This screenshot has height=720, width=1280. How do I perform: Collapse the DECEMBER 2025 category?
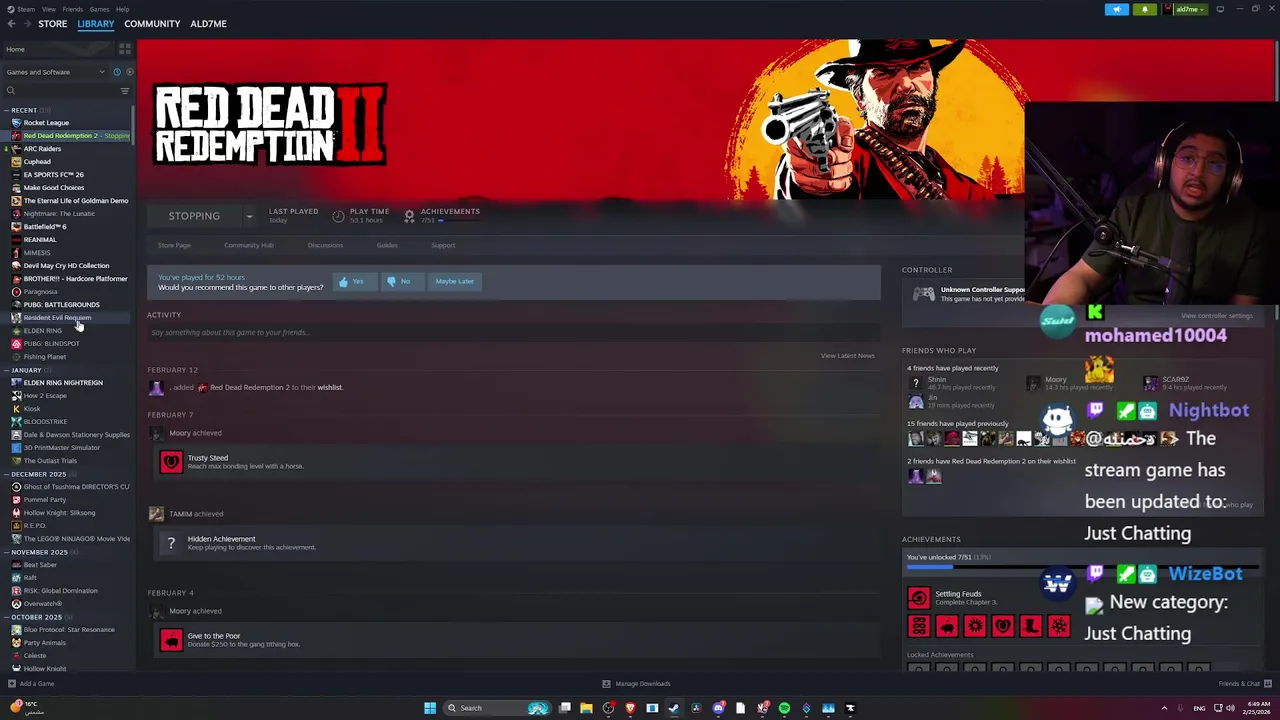pyautogui.click(x=7, y=474)
